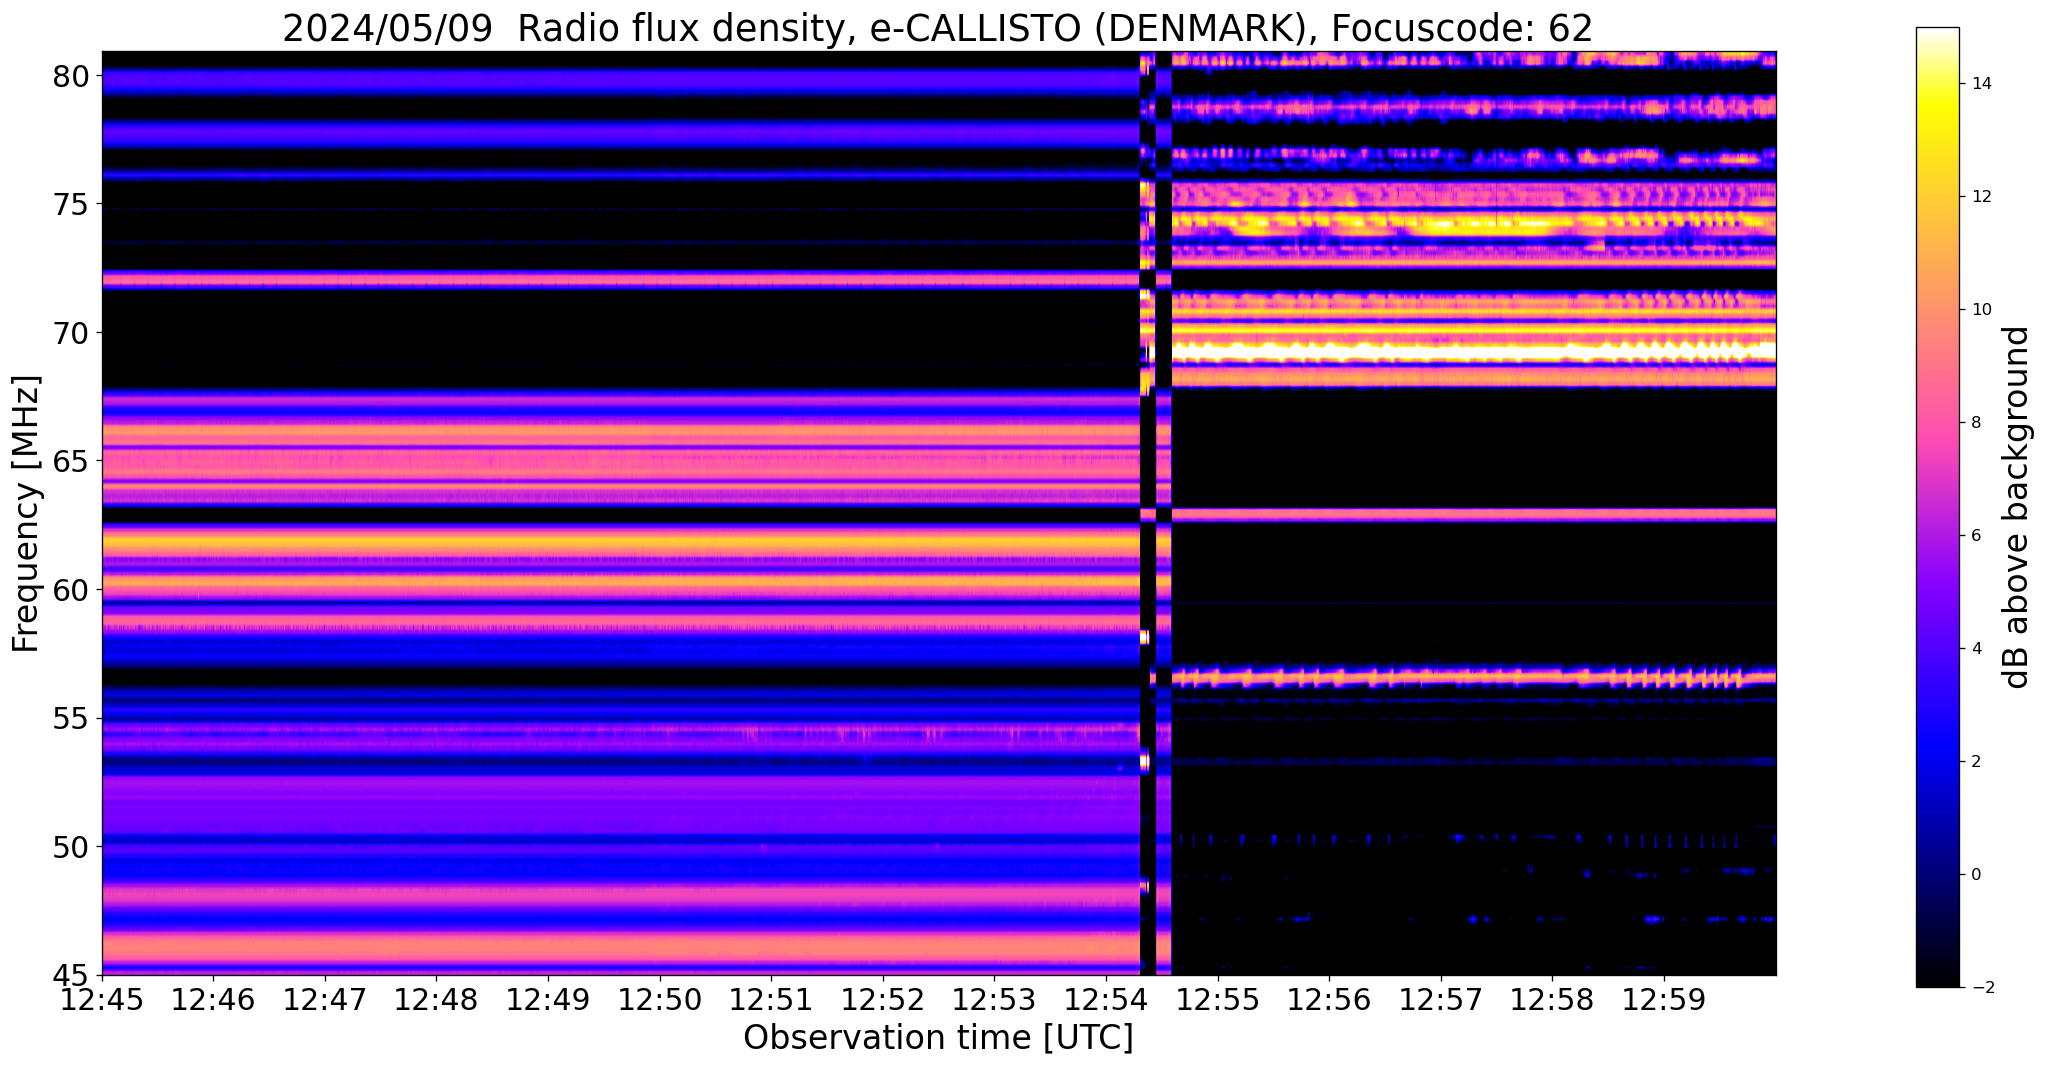Click the colorbar tick label 2

click(x=1974, y=762)
